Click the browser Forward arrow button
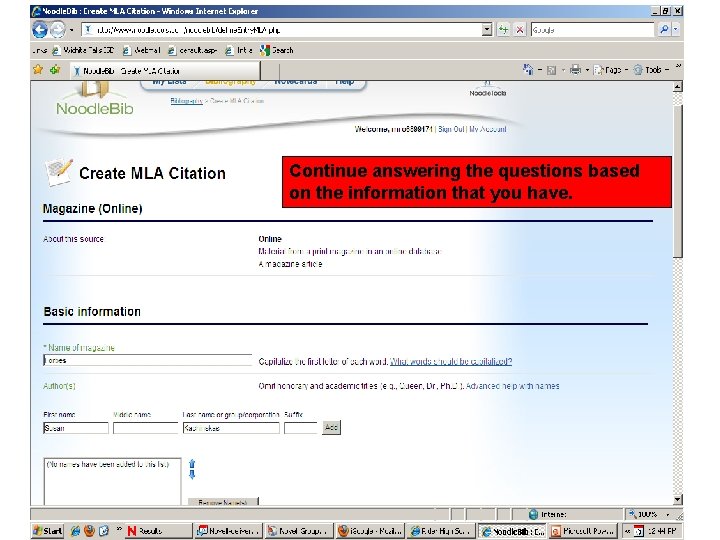This screenshot has height=540, width=720. (x=57, y=30)
